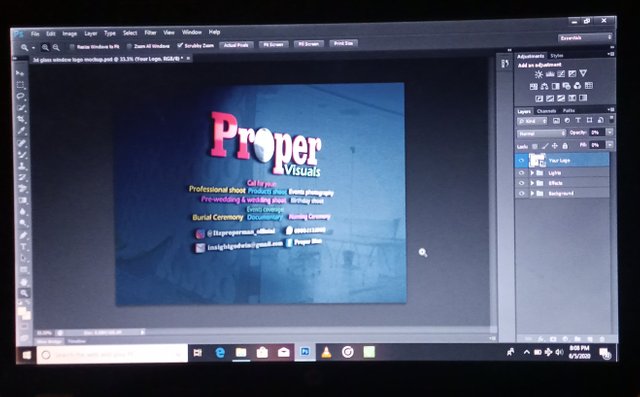The image size is (640, 397).
Task: Click the foreground color swatch
Action: [22, 312]
